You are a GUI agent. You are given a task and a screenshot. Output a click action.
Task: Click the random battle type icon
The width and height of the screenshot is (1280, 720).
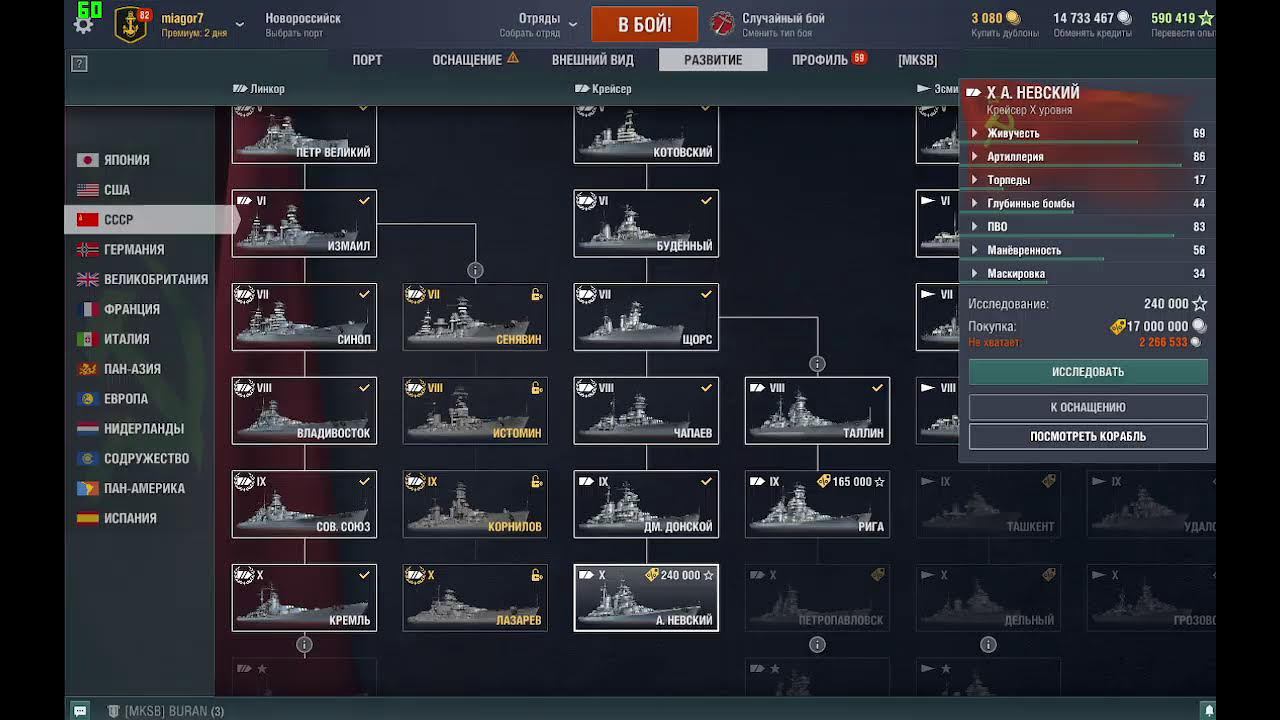click(x=722, y=24)
